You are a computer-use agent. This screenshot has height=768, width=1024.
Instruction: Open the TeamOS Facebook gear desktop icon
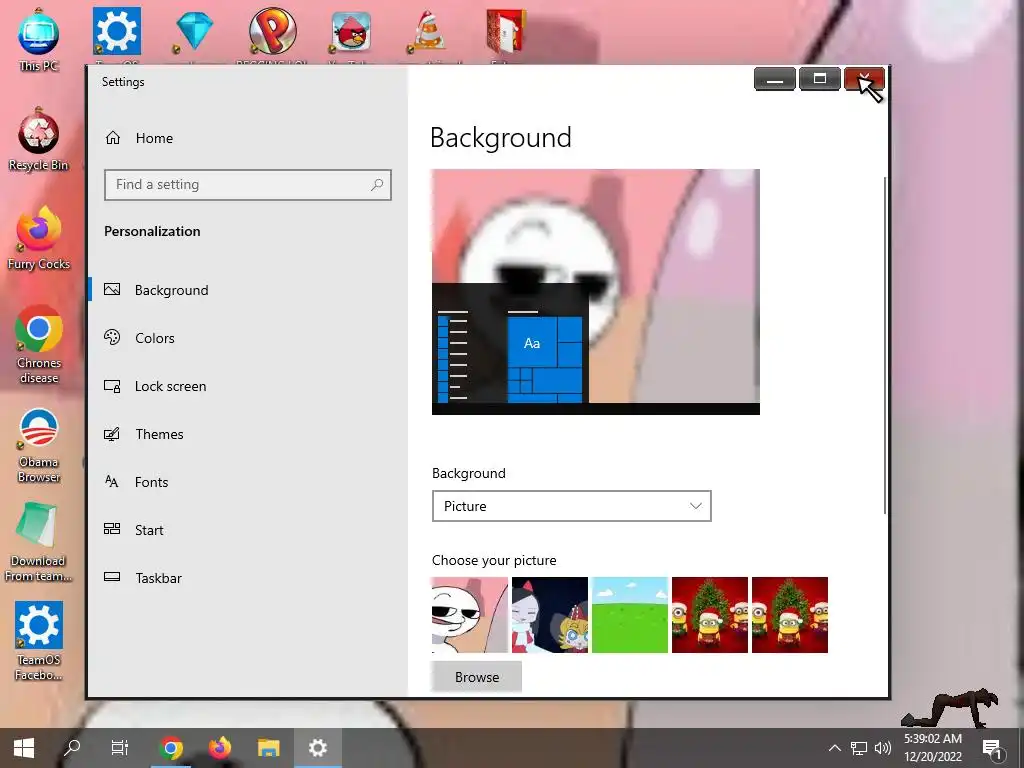[39, 641]
